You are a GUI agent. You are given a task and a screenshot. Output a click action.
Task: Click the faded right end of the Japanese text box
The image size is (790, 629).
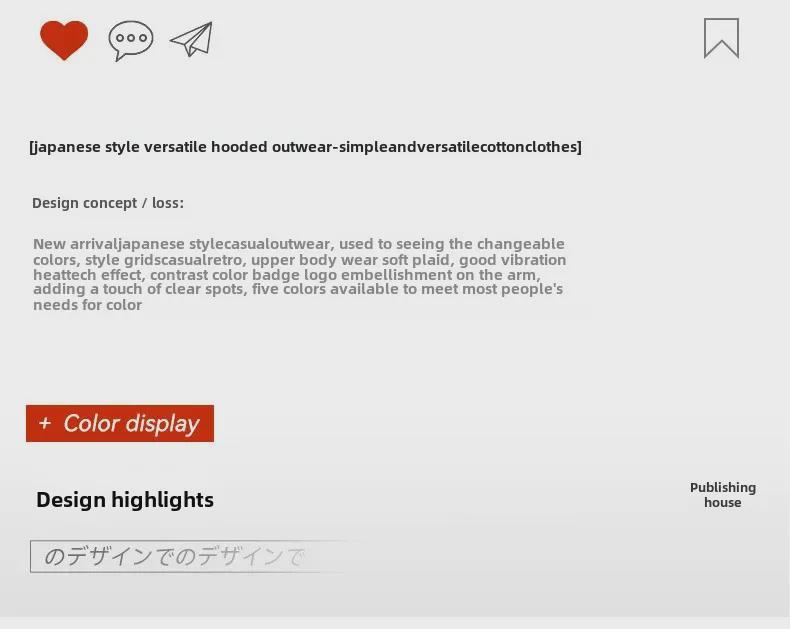point(320,557)
